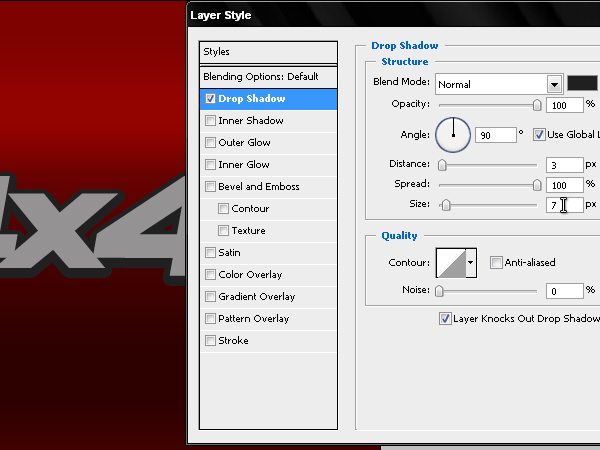Uncheck the Drop Shadow checkbox

[210, 99]
